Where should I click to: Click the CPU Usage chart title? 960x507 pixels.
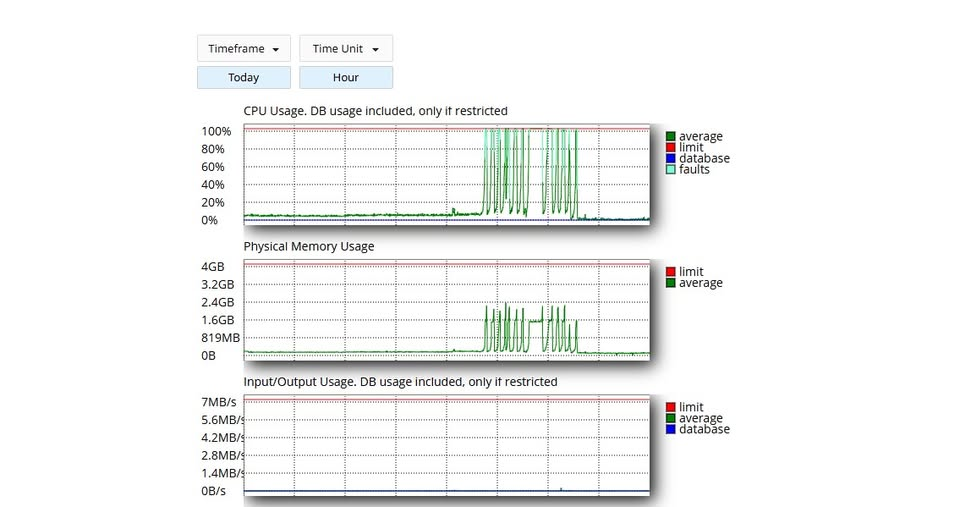pyautogui.click(x=375, y=111)
